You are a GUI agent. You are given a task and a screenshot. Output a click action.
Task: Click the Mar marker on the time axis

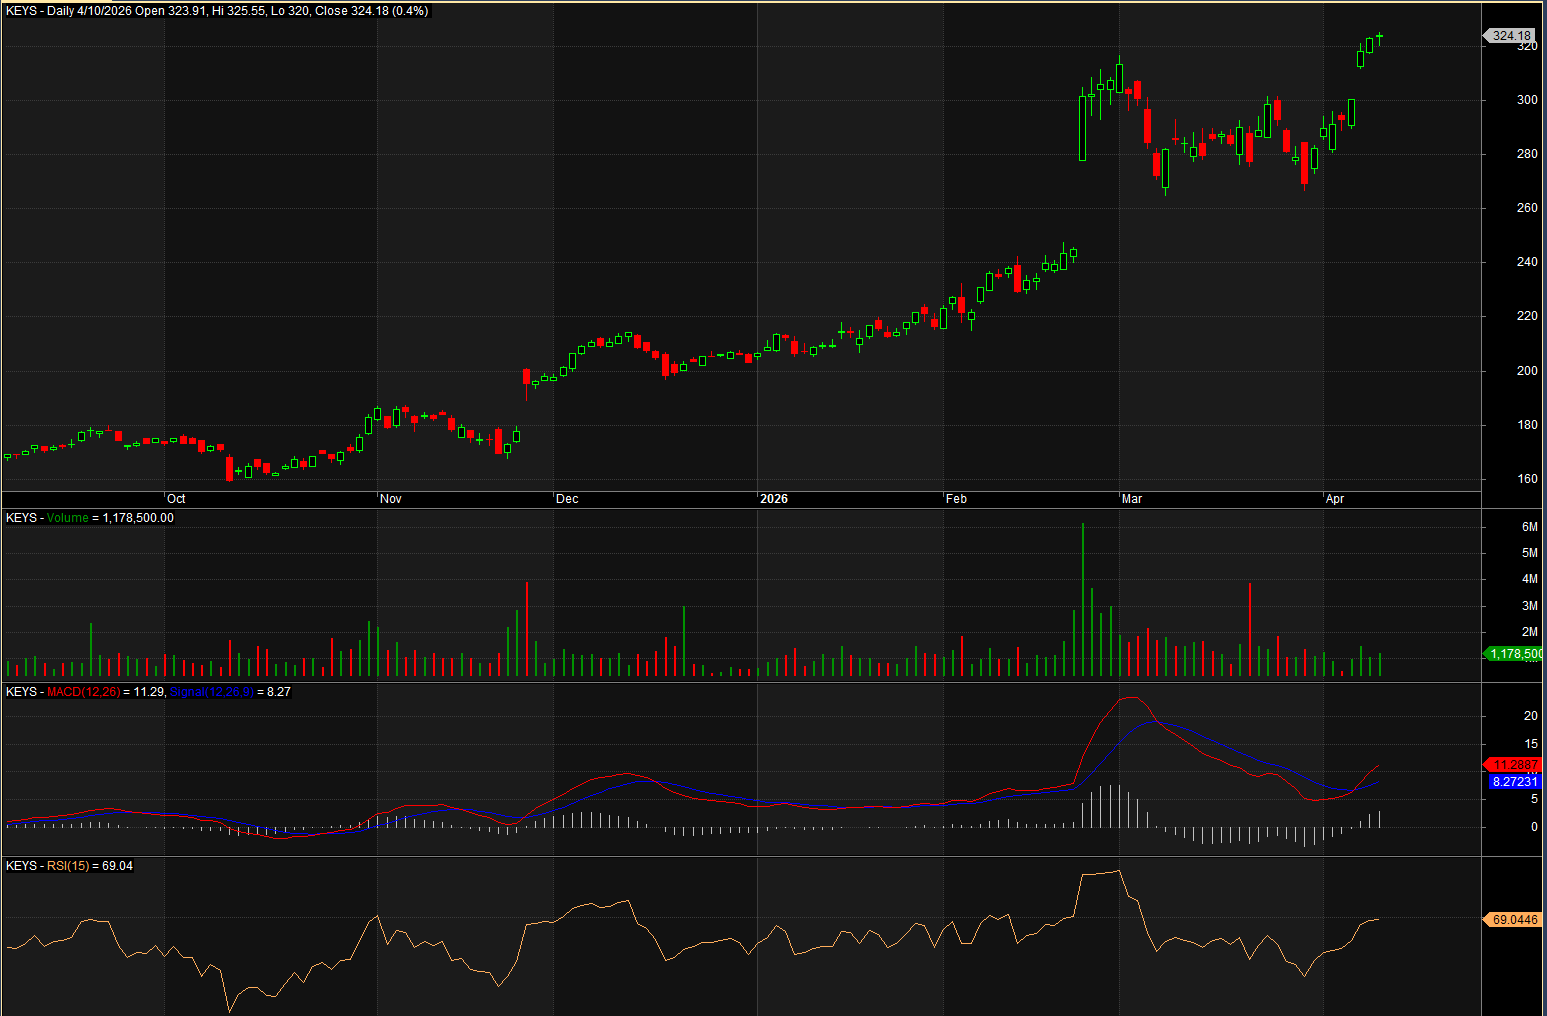pyautogui.click(x=1132, y=499)
